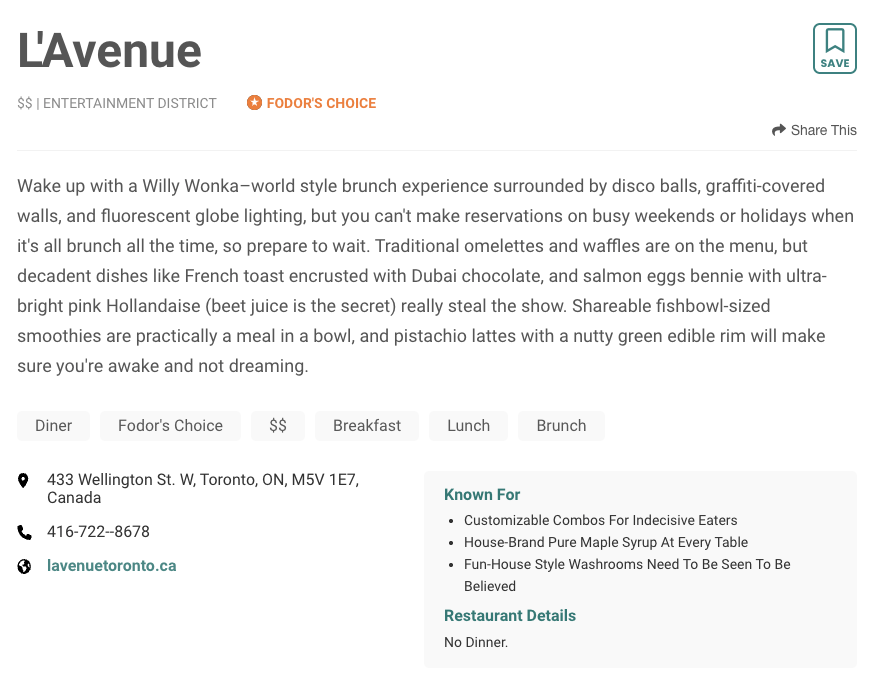The height and width of the screenshot is (673, 883).
Task: Click the L'Avenue restaurant title
Action: [109, 49]
